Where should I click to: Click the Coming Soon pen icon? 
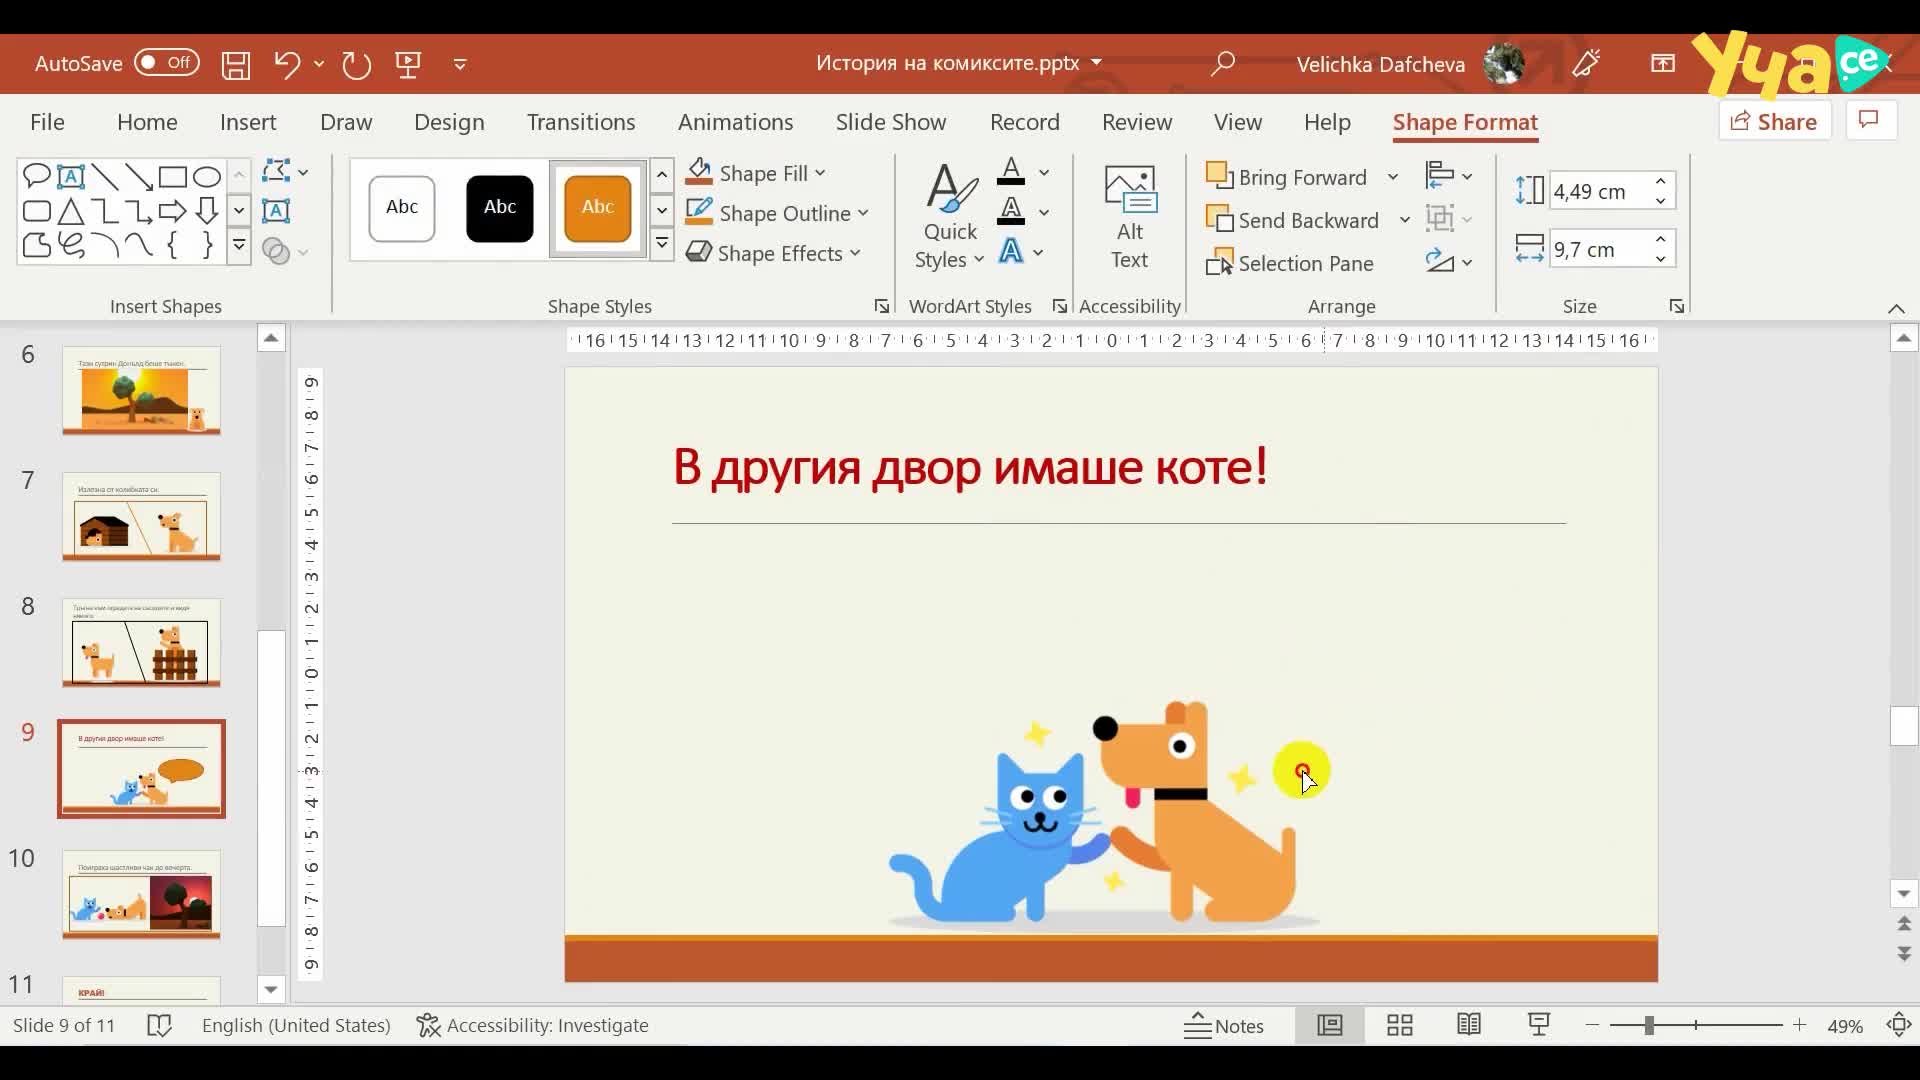pyautogui.click(x=1586, y=64)
